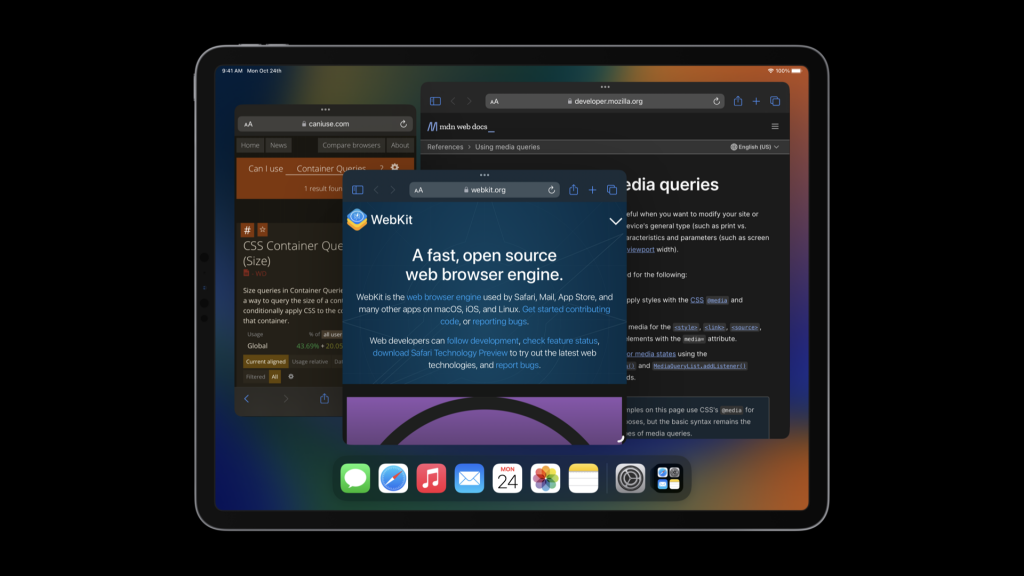Open the "check feature status" link
This screenshot has width=1024, height=576.
560,341
